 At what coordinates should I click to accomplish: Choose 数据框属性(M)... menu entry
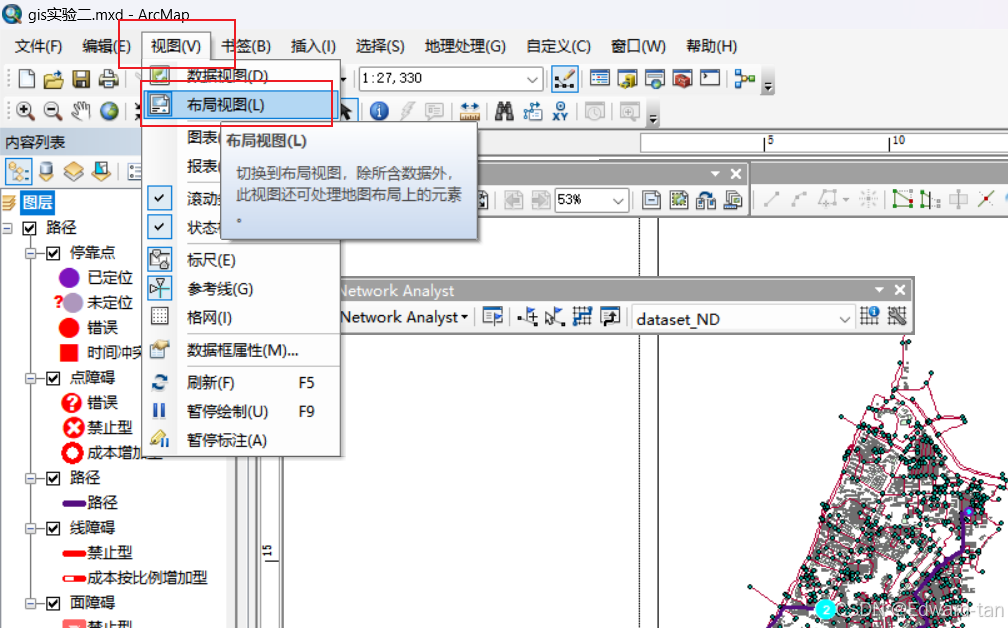coord(243,350)
